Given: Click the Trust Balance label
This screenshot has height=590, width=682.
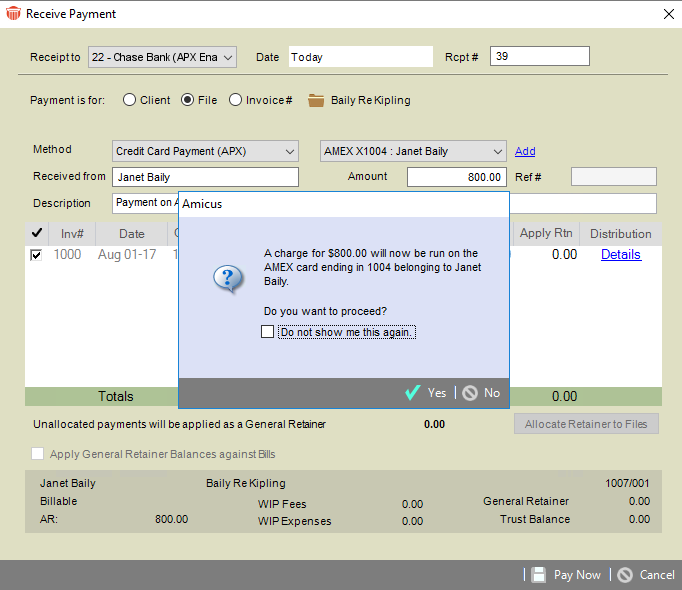Looking at the screenshot, I should point(535,519).
